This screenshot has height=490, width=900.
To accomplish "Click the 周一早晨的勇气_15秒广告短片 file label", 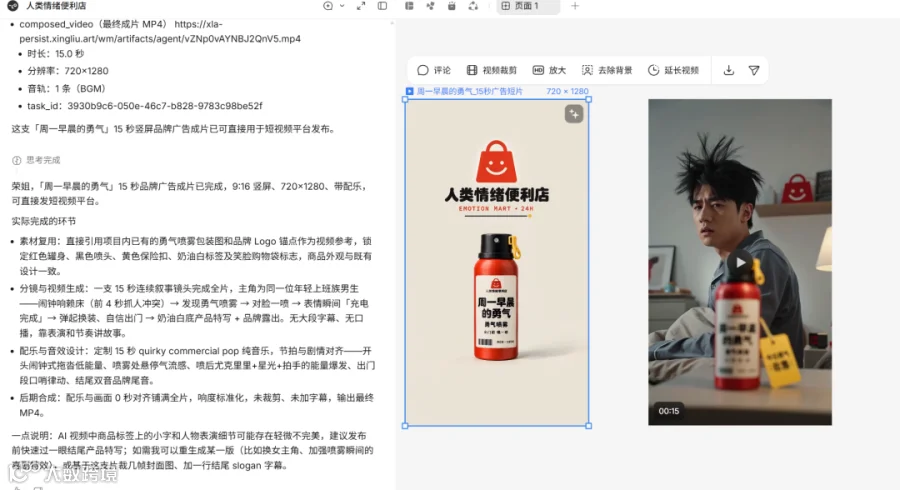I will (470, 91).
